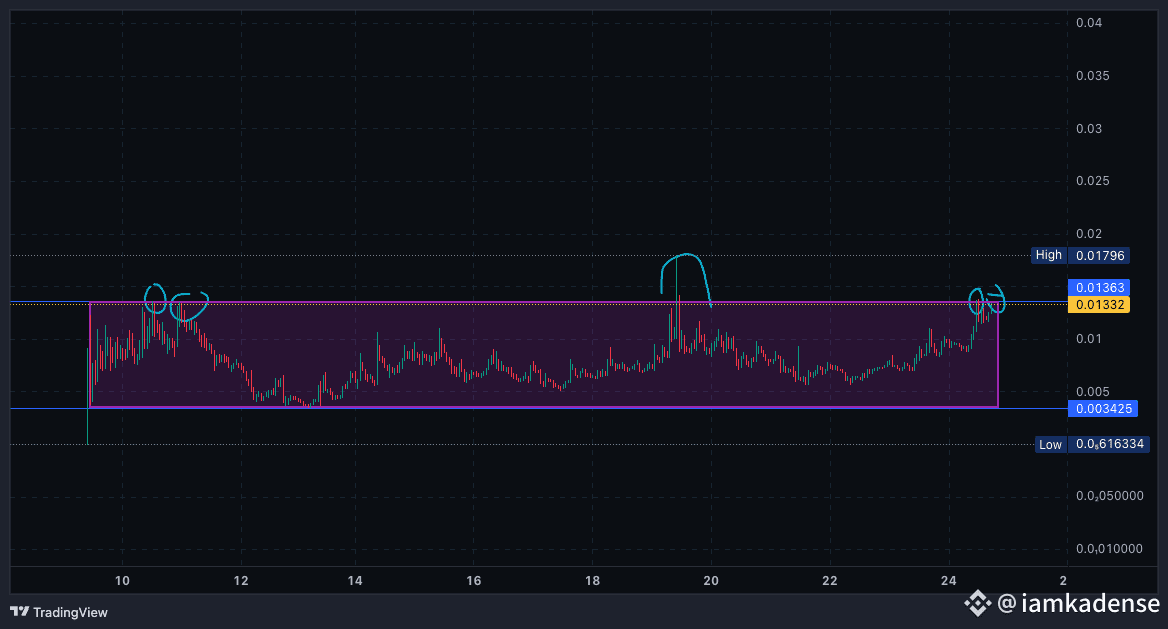The height and width of the screenshot is (629, 1168).
Task: Click the 0.04 price axis label
Action: [x=1088, y=23]
